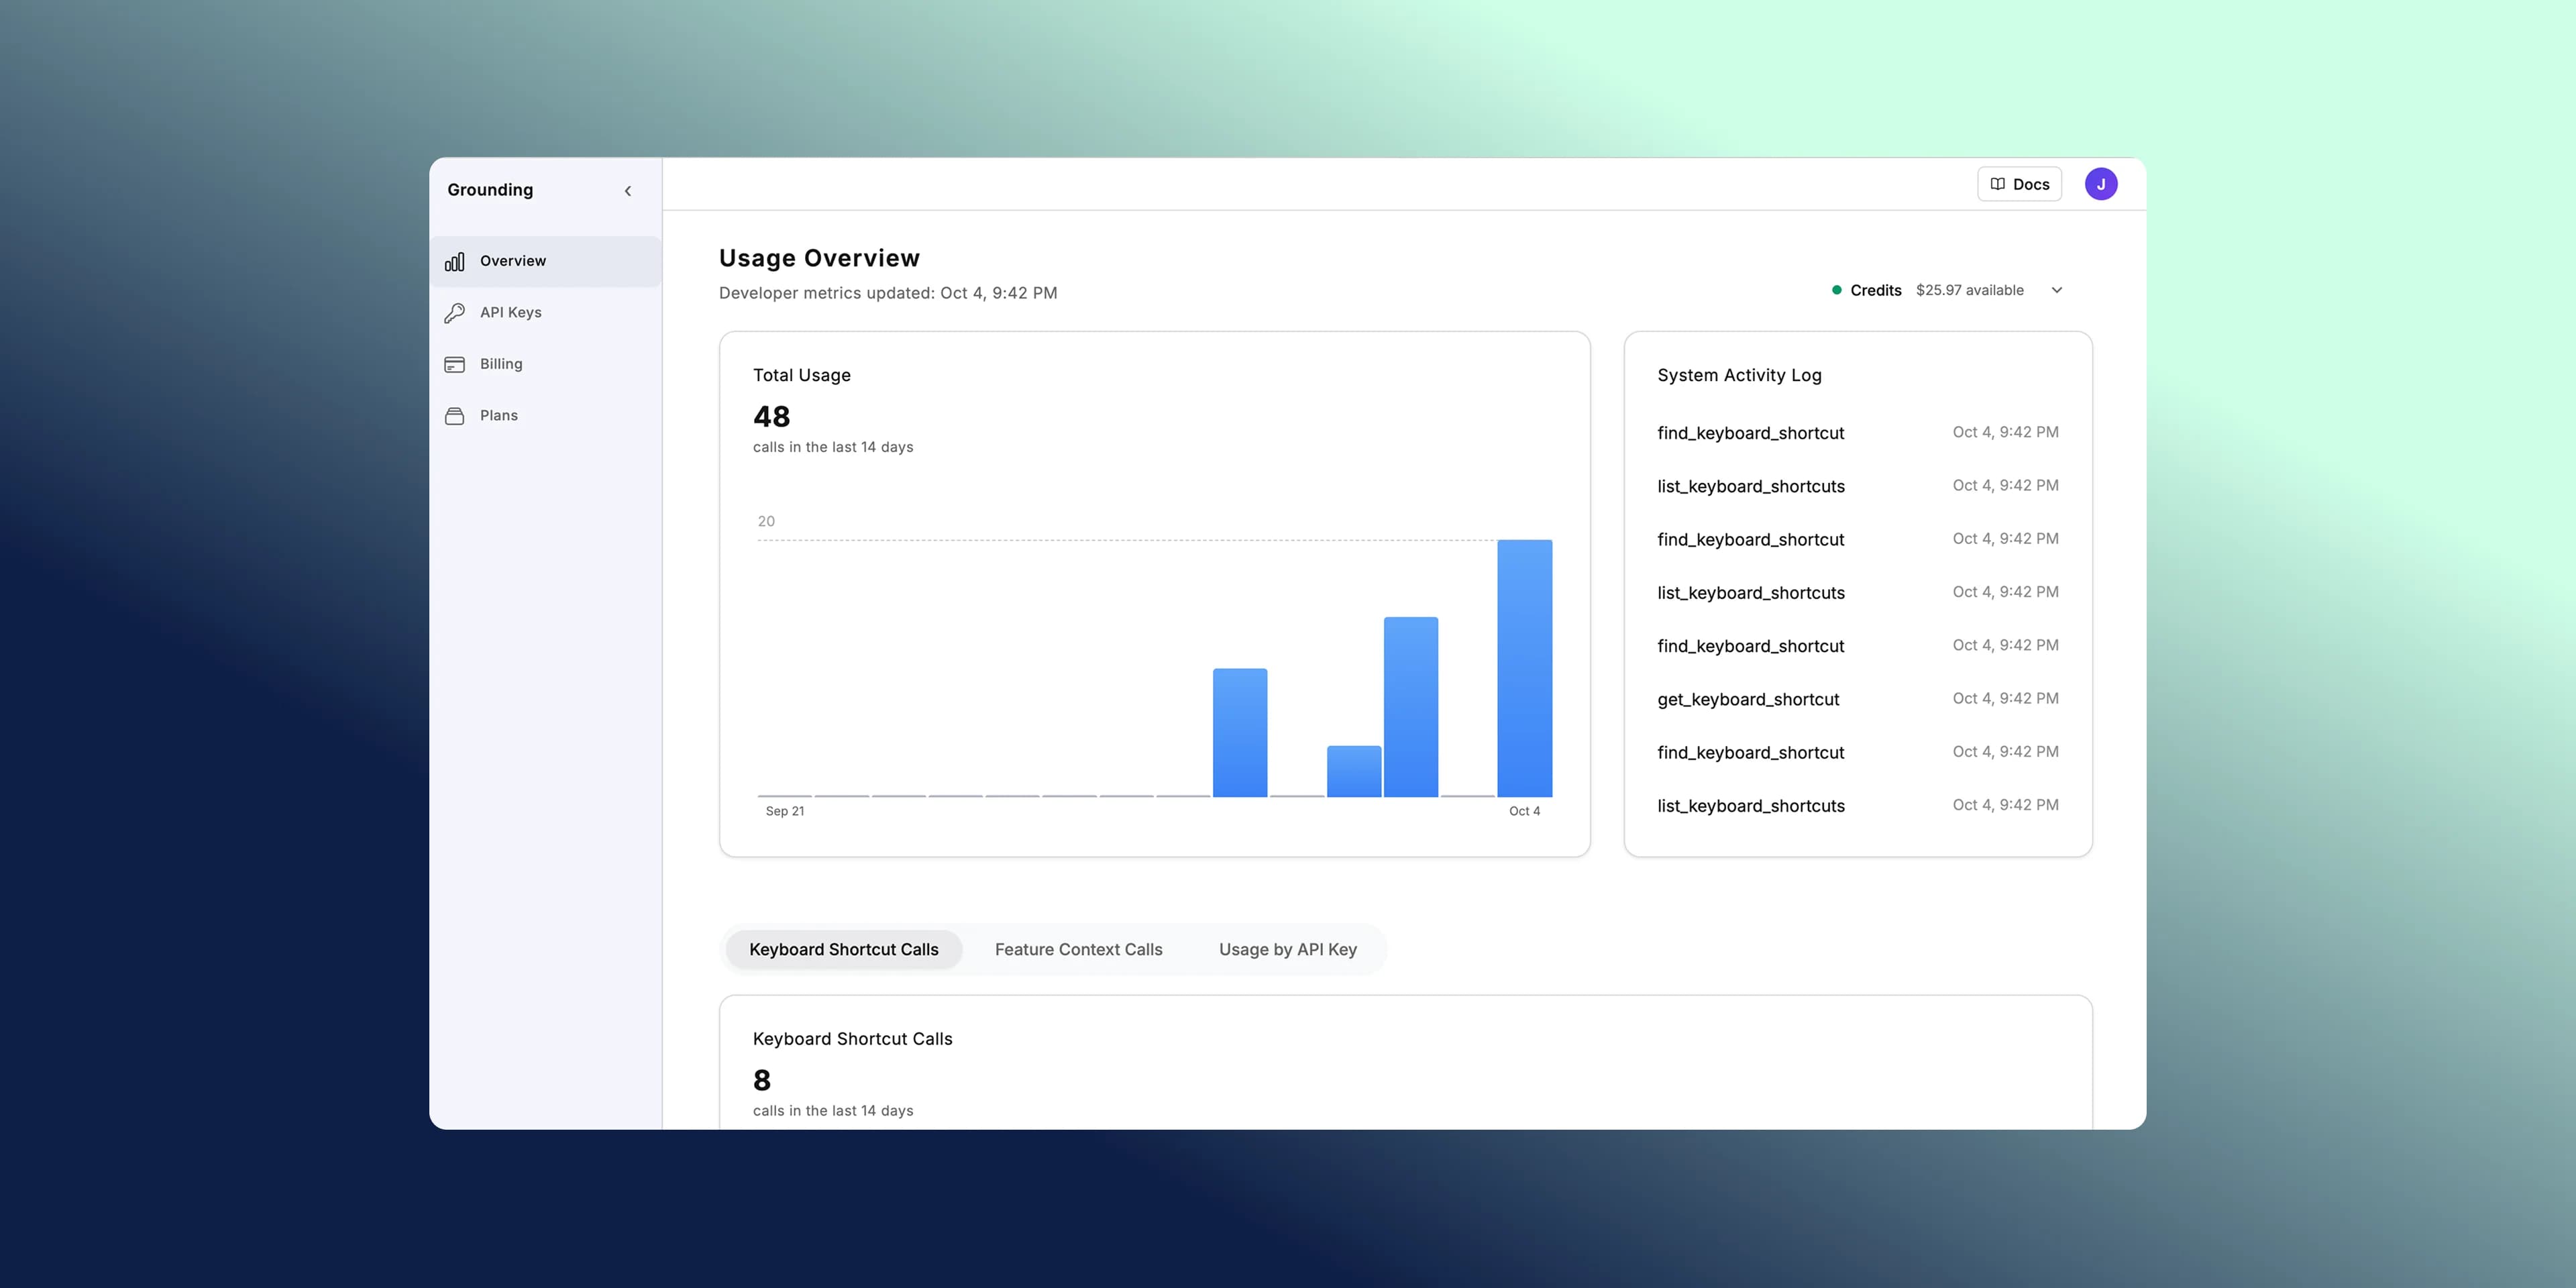Viewport: 2576px width, 1288px height.
Task: Open Overview using the bar chart icon
Action: 454,261
